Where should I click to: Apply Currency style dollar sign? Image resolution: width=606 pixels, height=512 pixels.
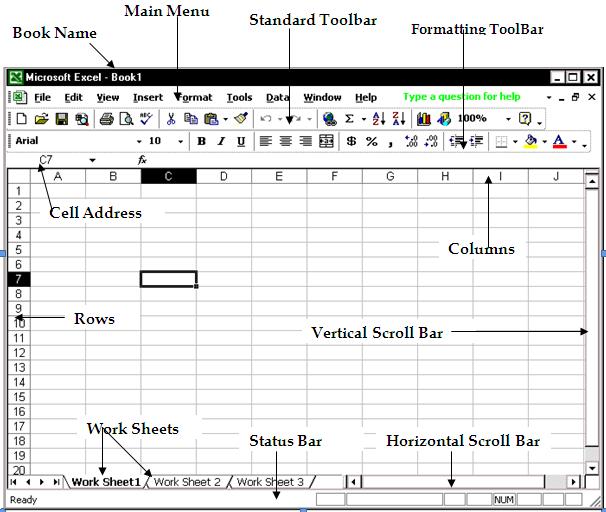(x=351, y=141)
